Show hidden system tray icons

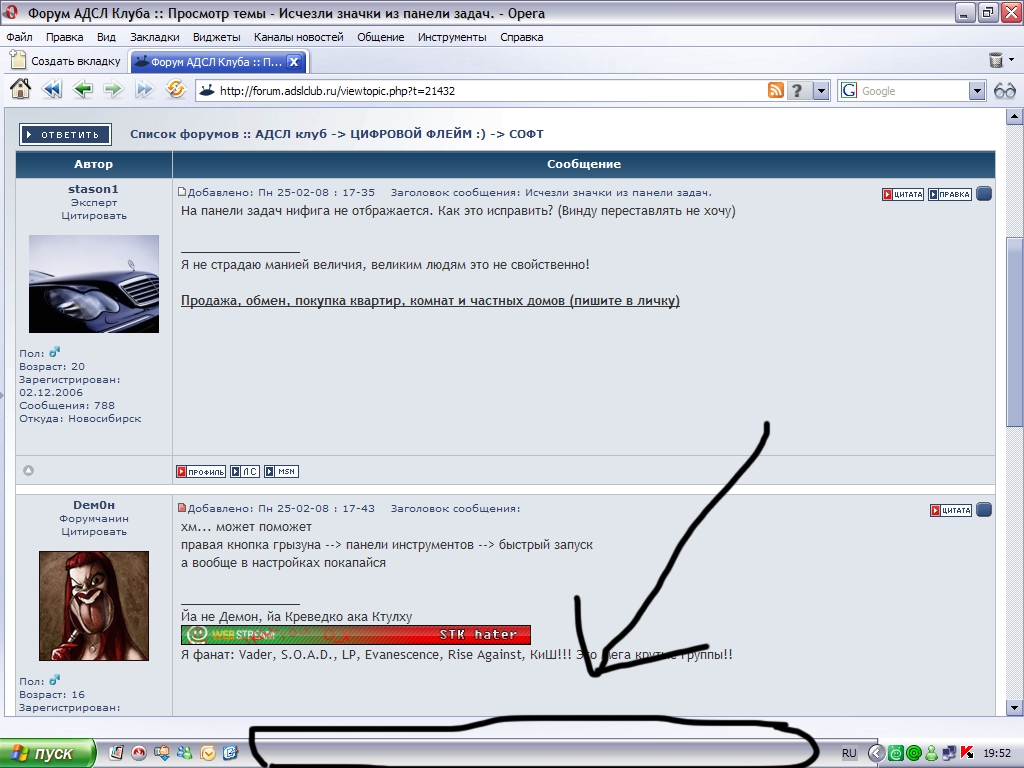tap(876, 753)
